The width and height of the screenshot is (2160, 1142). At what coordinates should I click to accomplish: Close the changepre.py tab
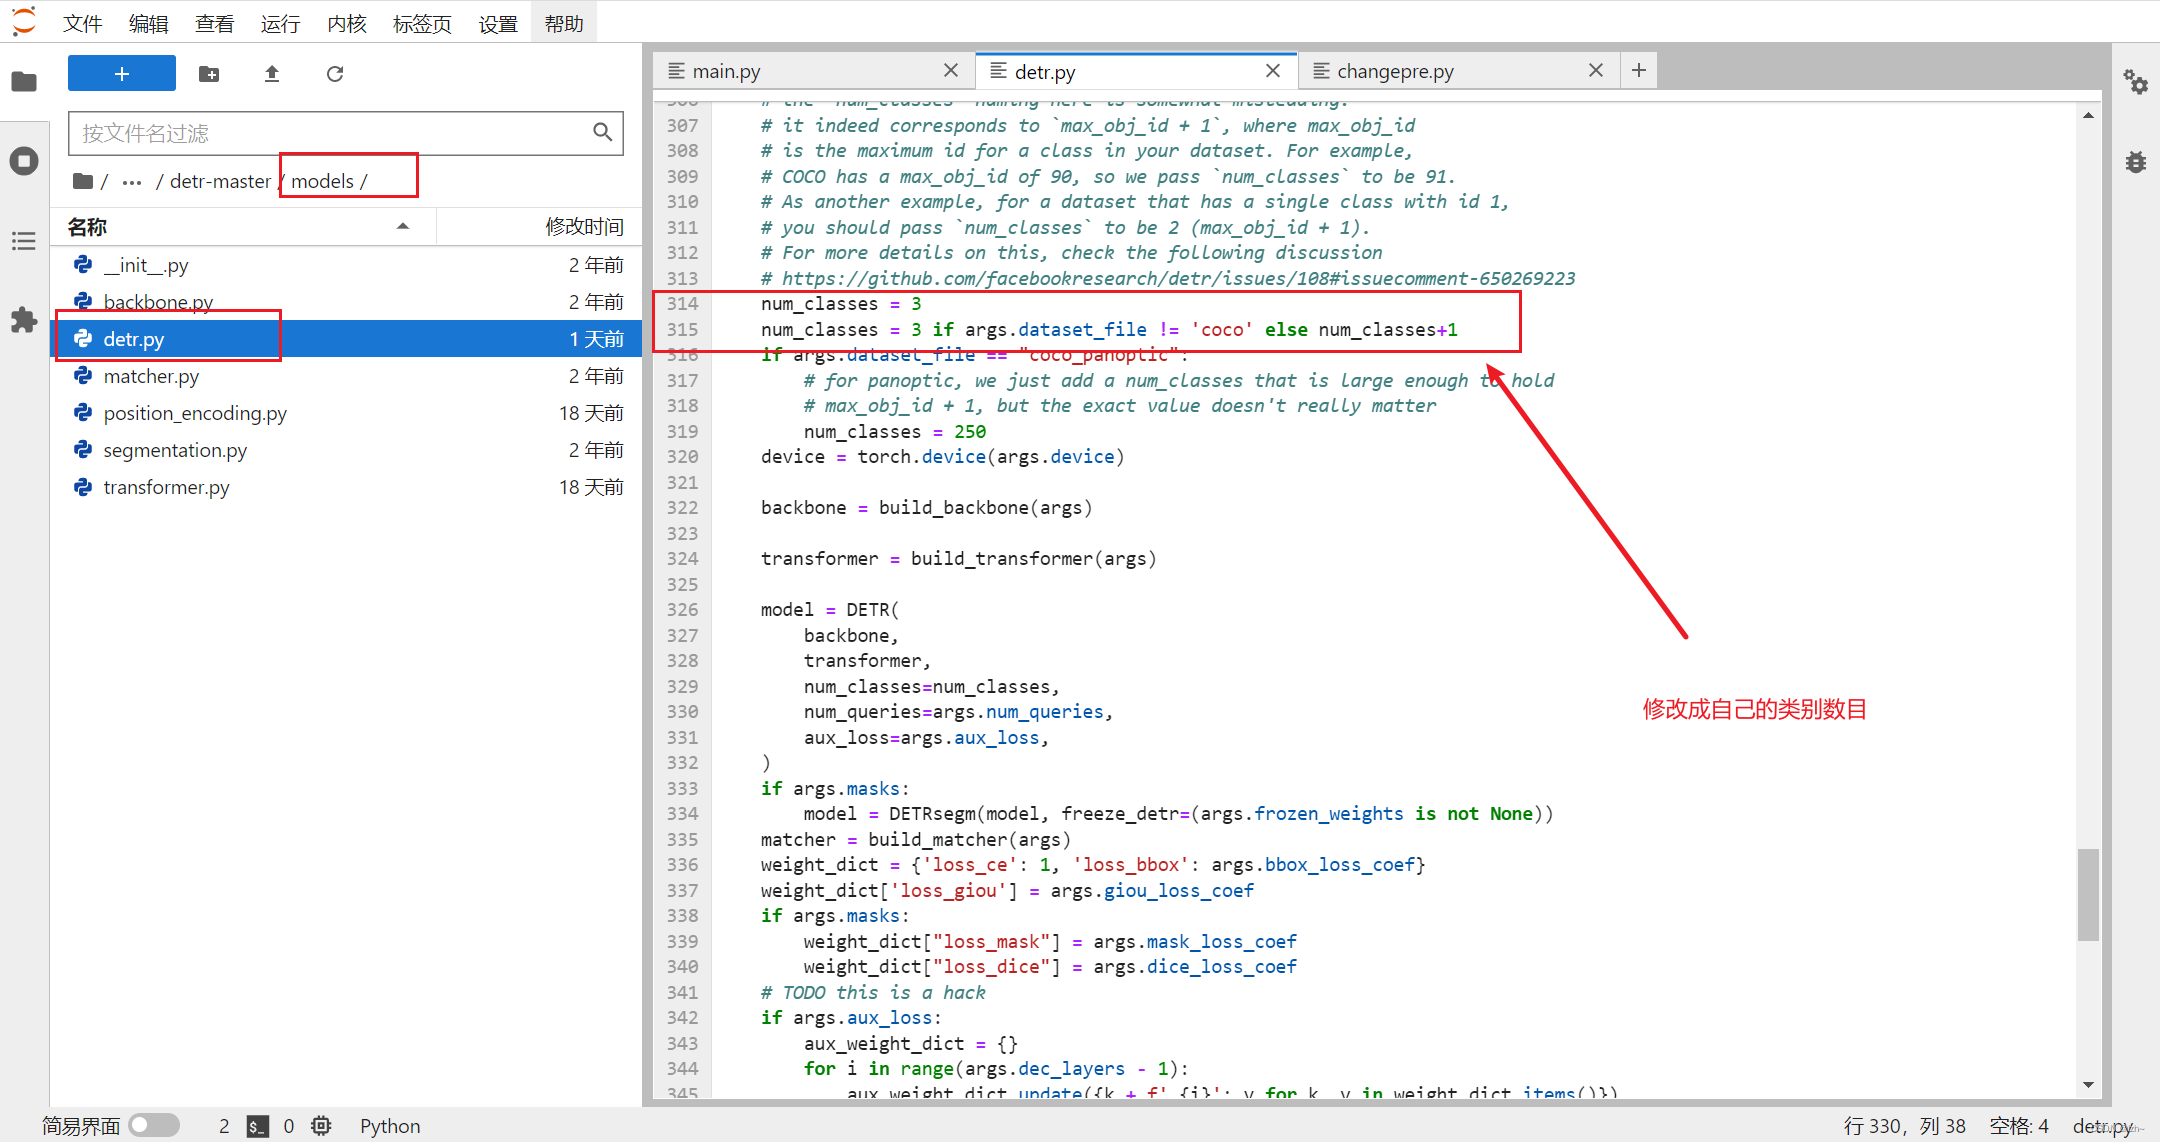click(1596, 70)
